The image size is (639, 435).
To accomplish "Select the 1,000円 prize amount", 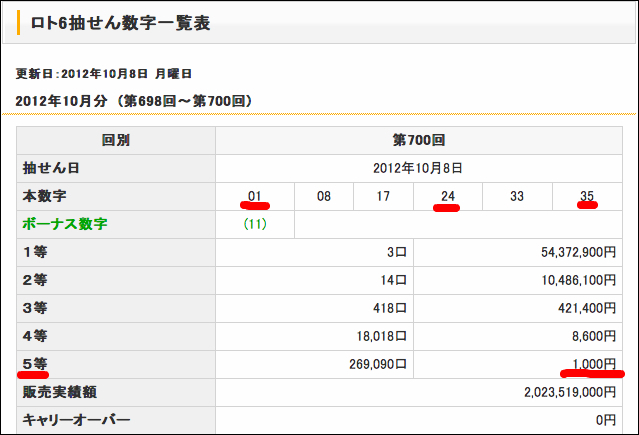I will coord(594,364).
